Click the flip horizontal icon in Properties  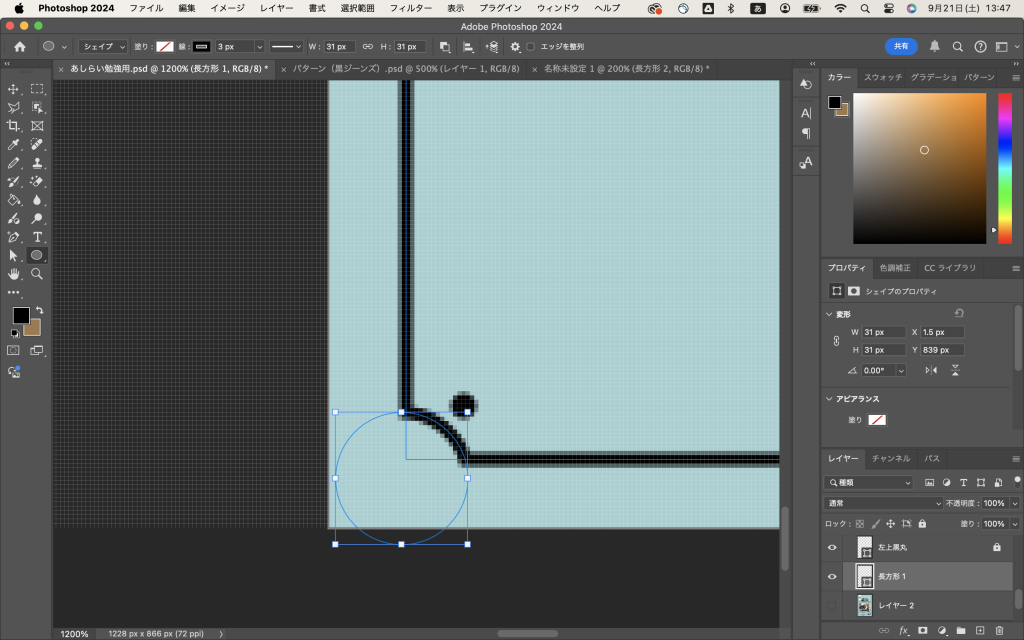click(931, 370)
